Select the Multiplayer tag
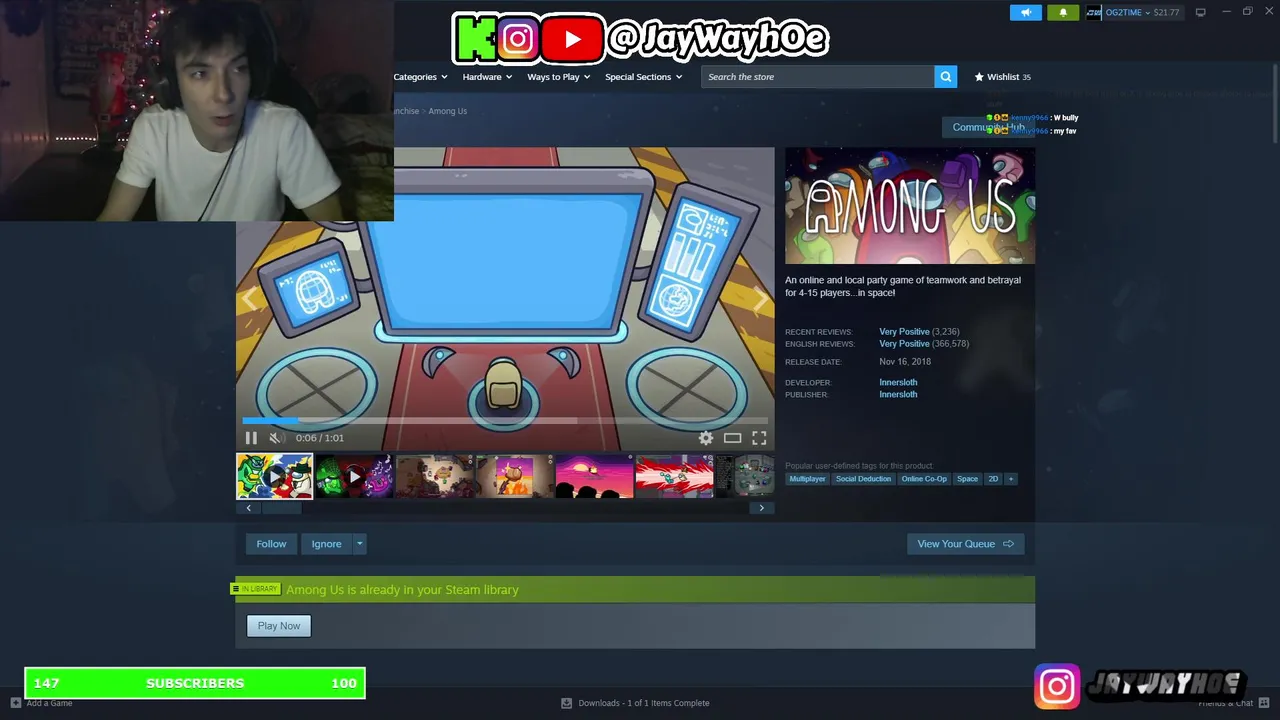Viewport: 1280px width, 720px height. 807,479
